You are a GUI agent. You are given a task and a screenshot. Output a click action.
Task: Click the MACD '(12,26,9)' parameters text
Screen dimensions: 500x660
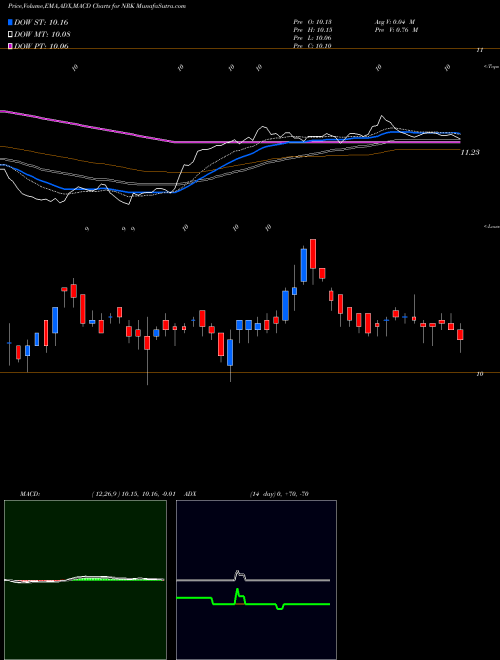[x=106, y=494]
